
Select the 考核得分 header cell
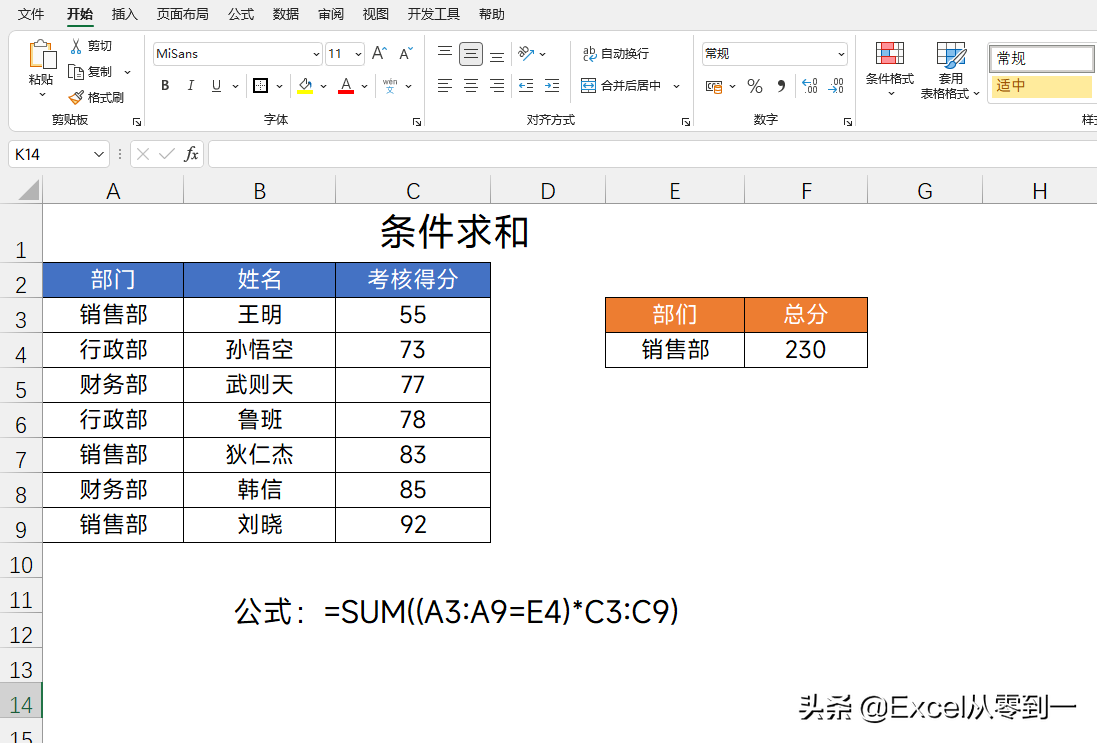(413, 280)
